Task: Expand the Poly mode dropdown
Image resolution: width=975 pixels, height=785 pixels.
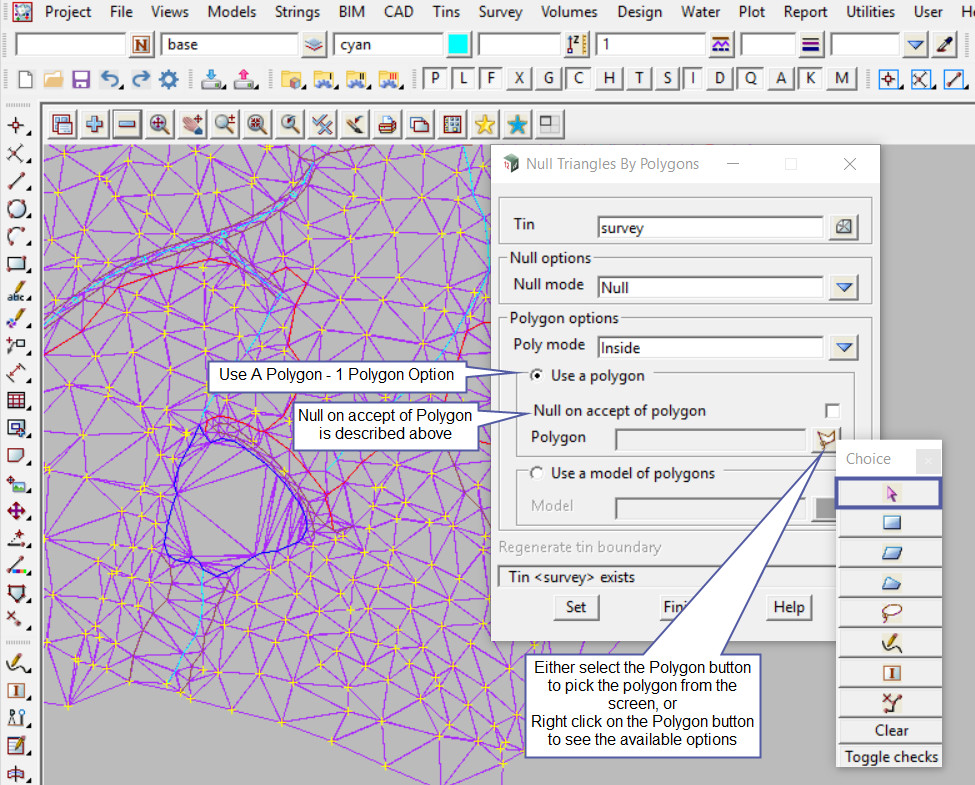Action: pos(845,347)
